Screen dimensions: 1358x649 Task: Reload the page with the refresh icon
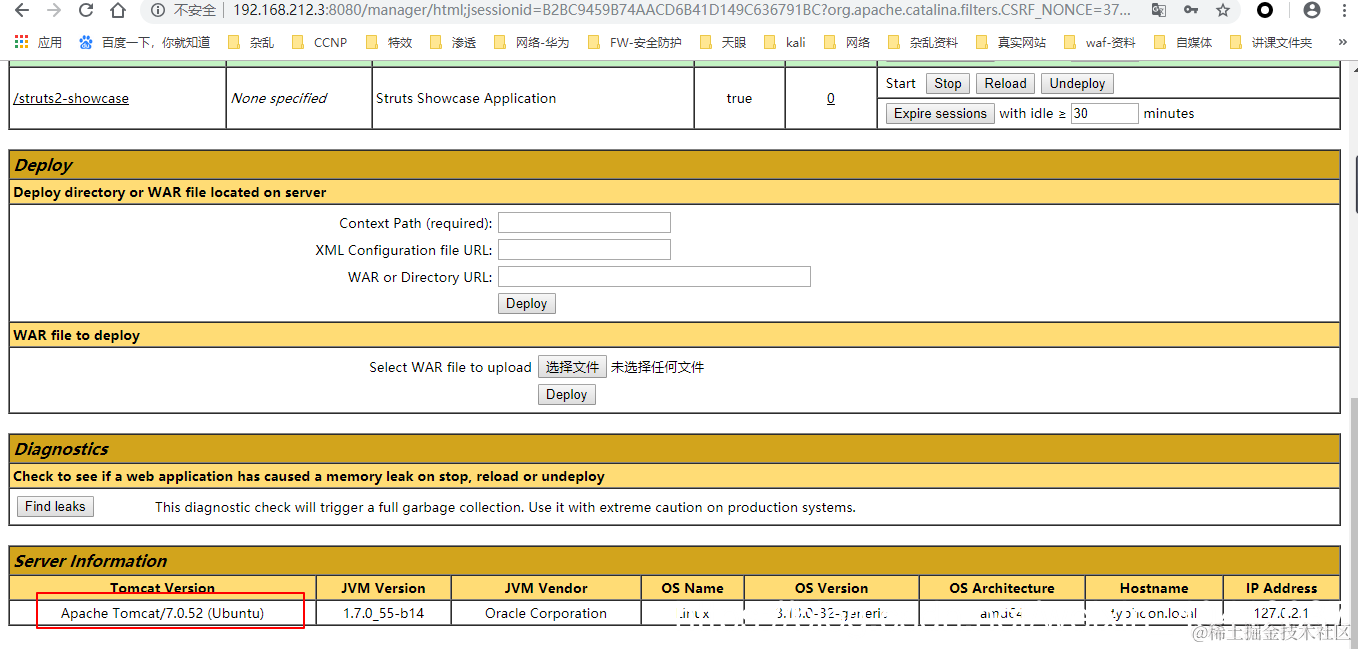click(x=86, y=11)
